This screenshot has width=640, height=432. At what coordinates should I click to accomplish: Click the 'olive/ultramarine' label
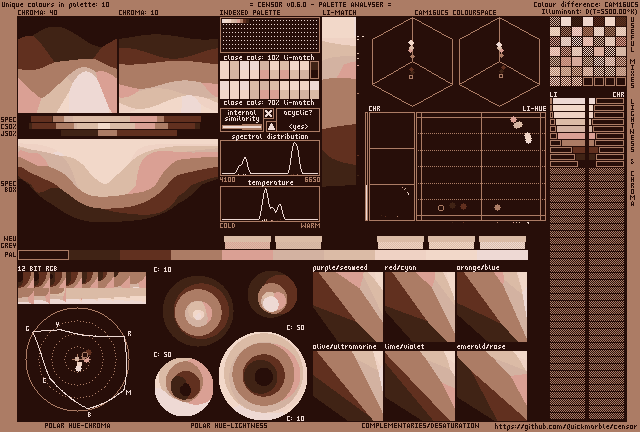(x=344, y=346)
